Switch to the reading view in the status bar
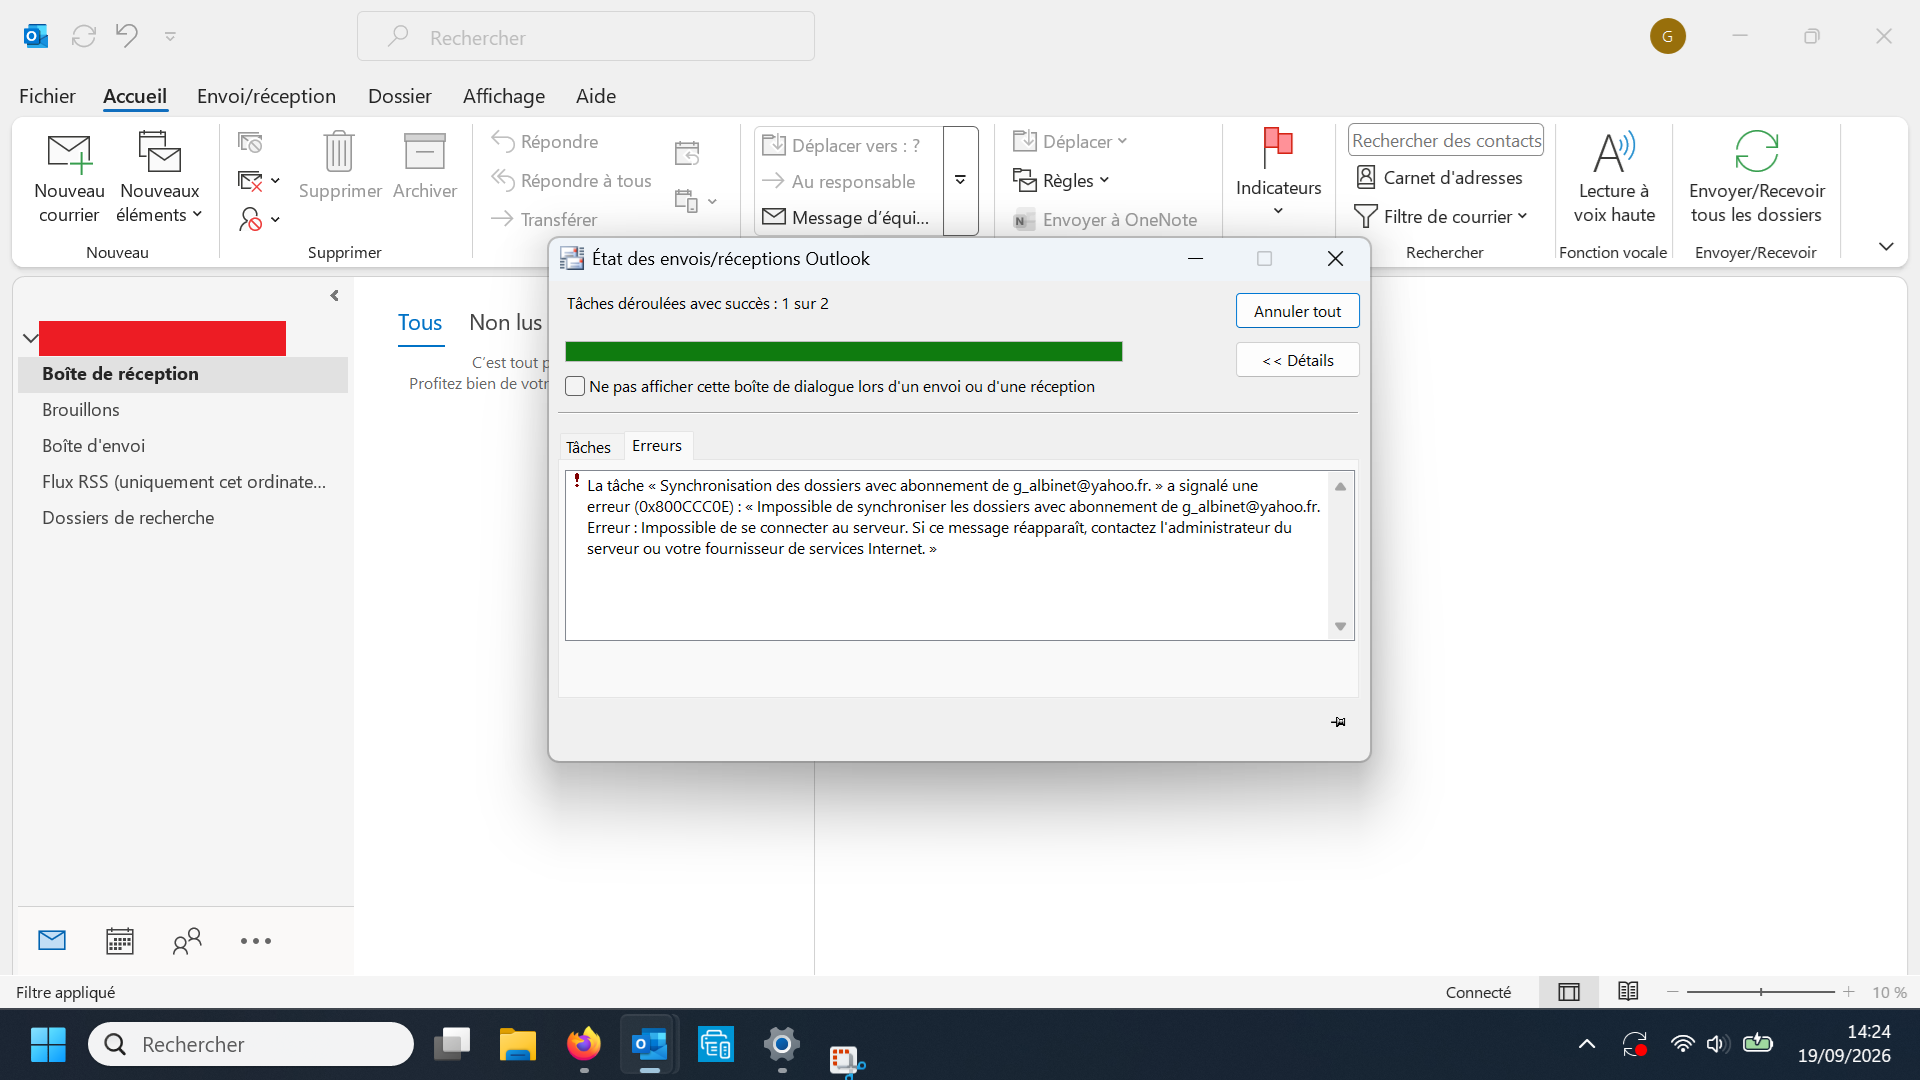This screenshot has width=1920, height=1080. [1628, 991]
